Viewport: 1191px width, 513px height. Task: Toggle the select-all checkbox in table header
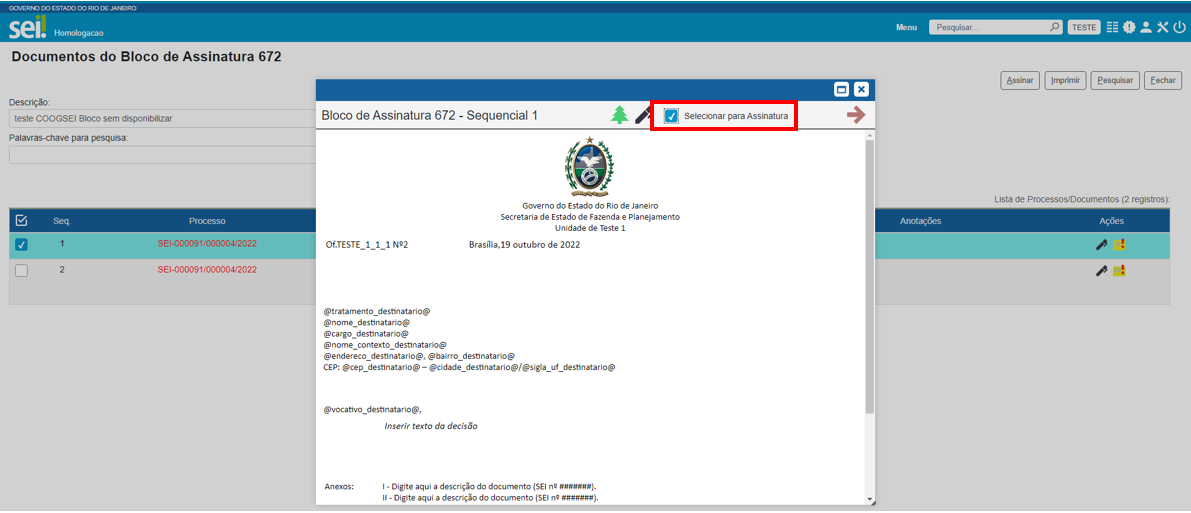(x=22, y=220)
